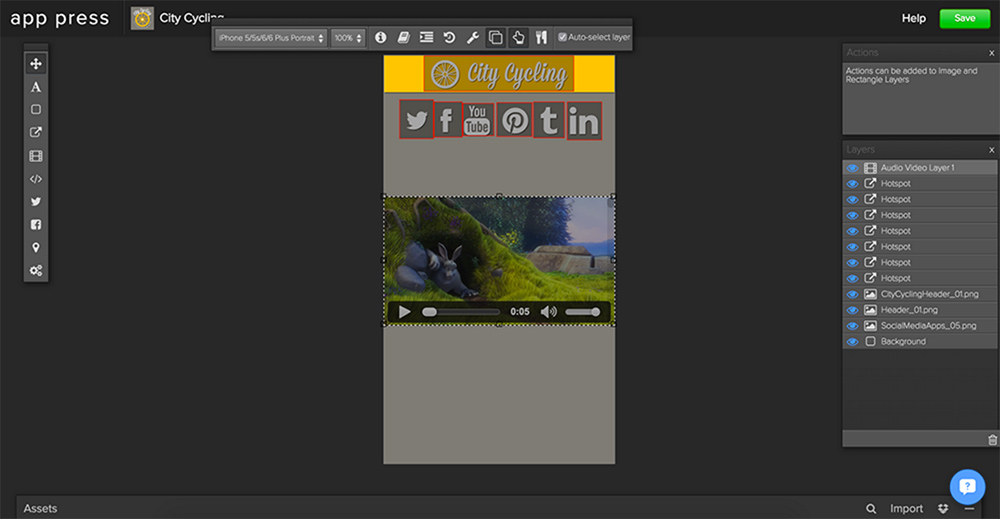Click the Tumblr hotspot on canvas

pos(548,120)
